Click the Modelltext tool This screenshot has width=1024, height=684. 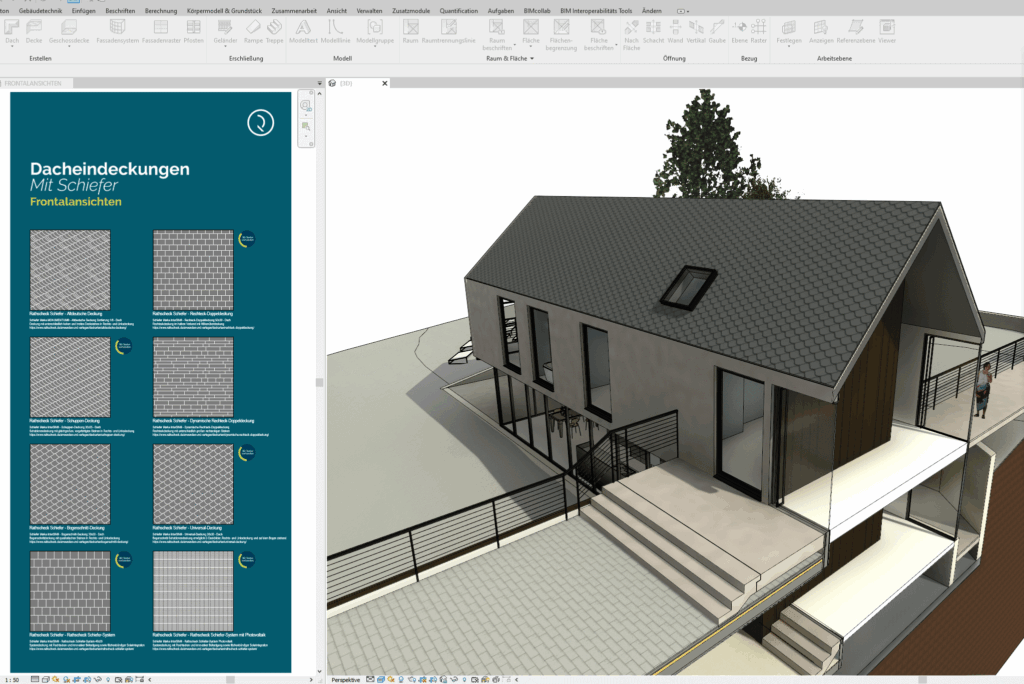(302, 30)
